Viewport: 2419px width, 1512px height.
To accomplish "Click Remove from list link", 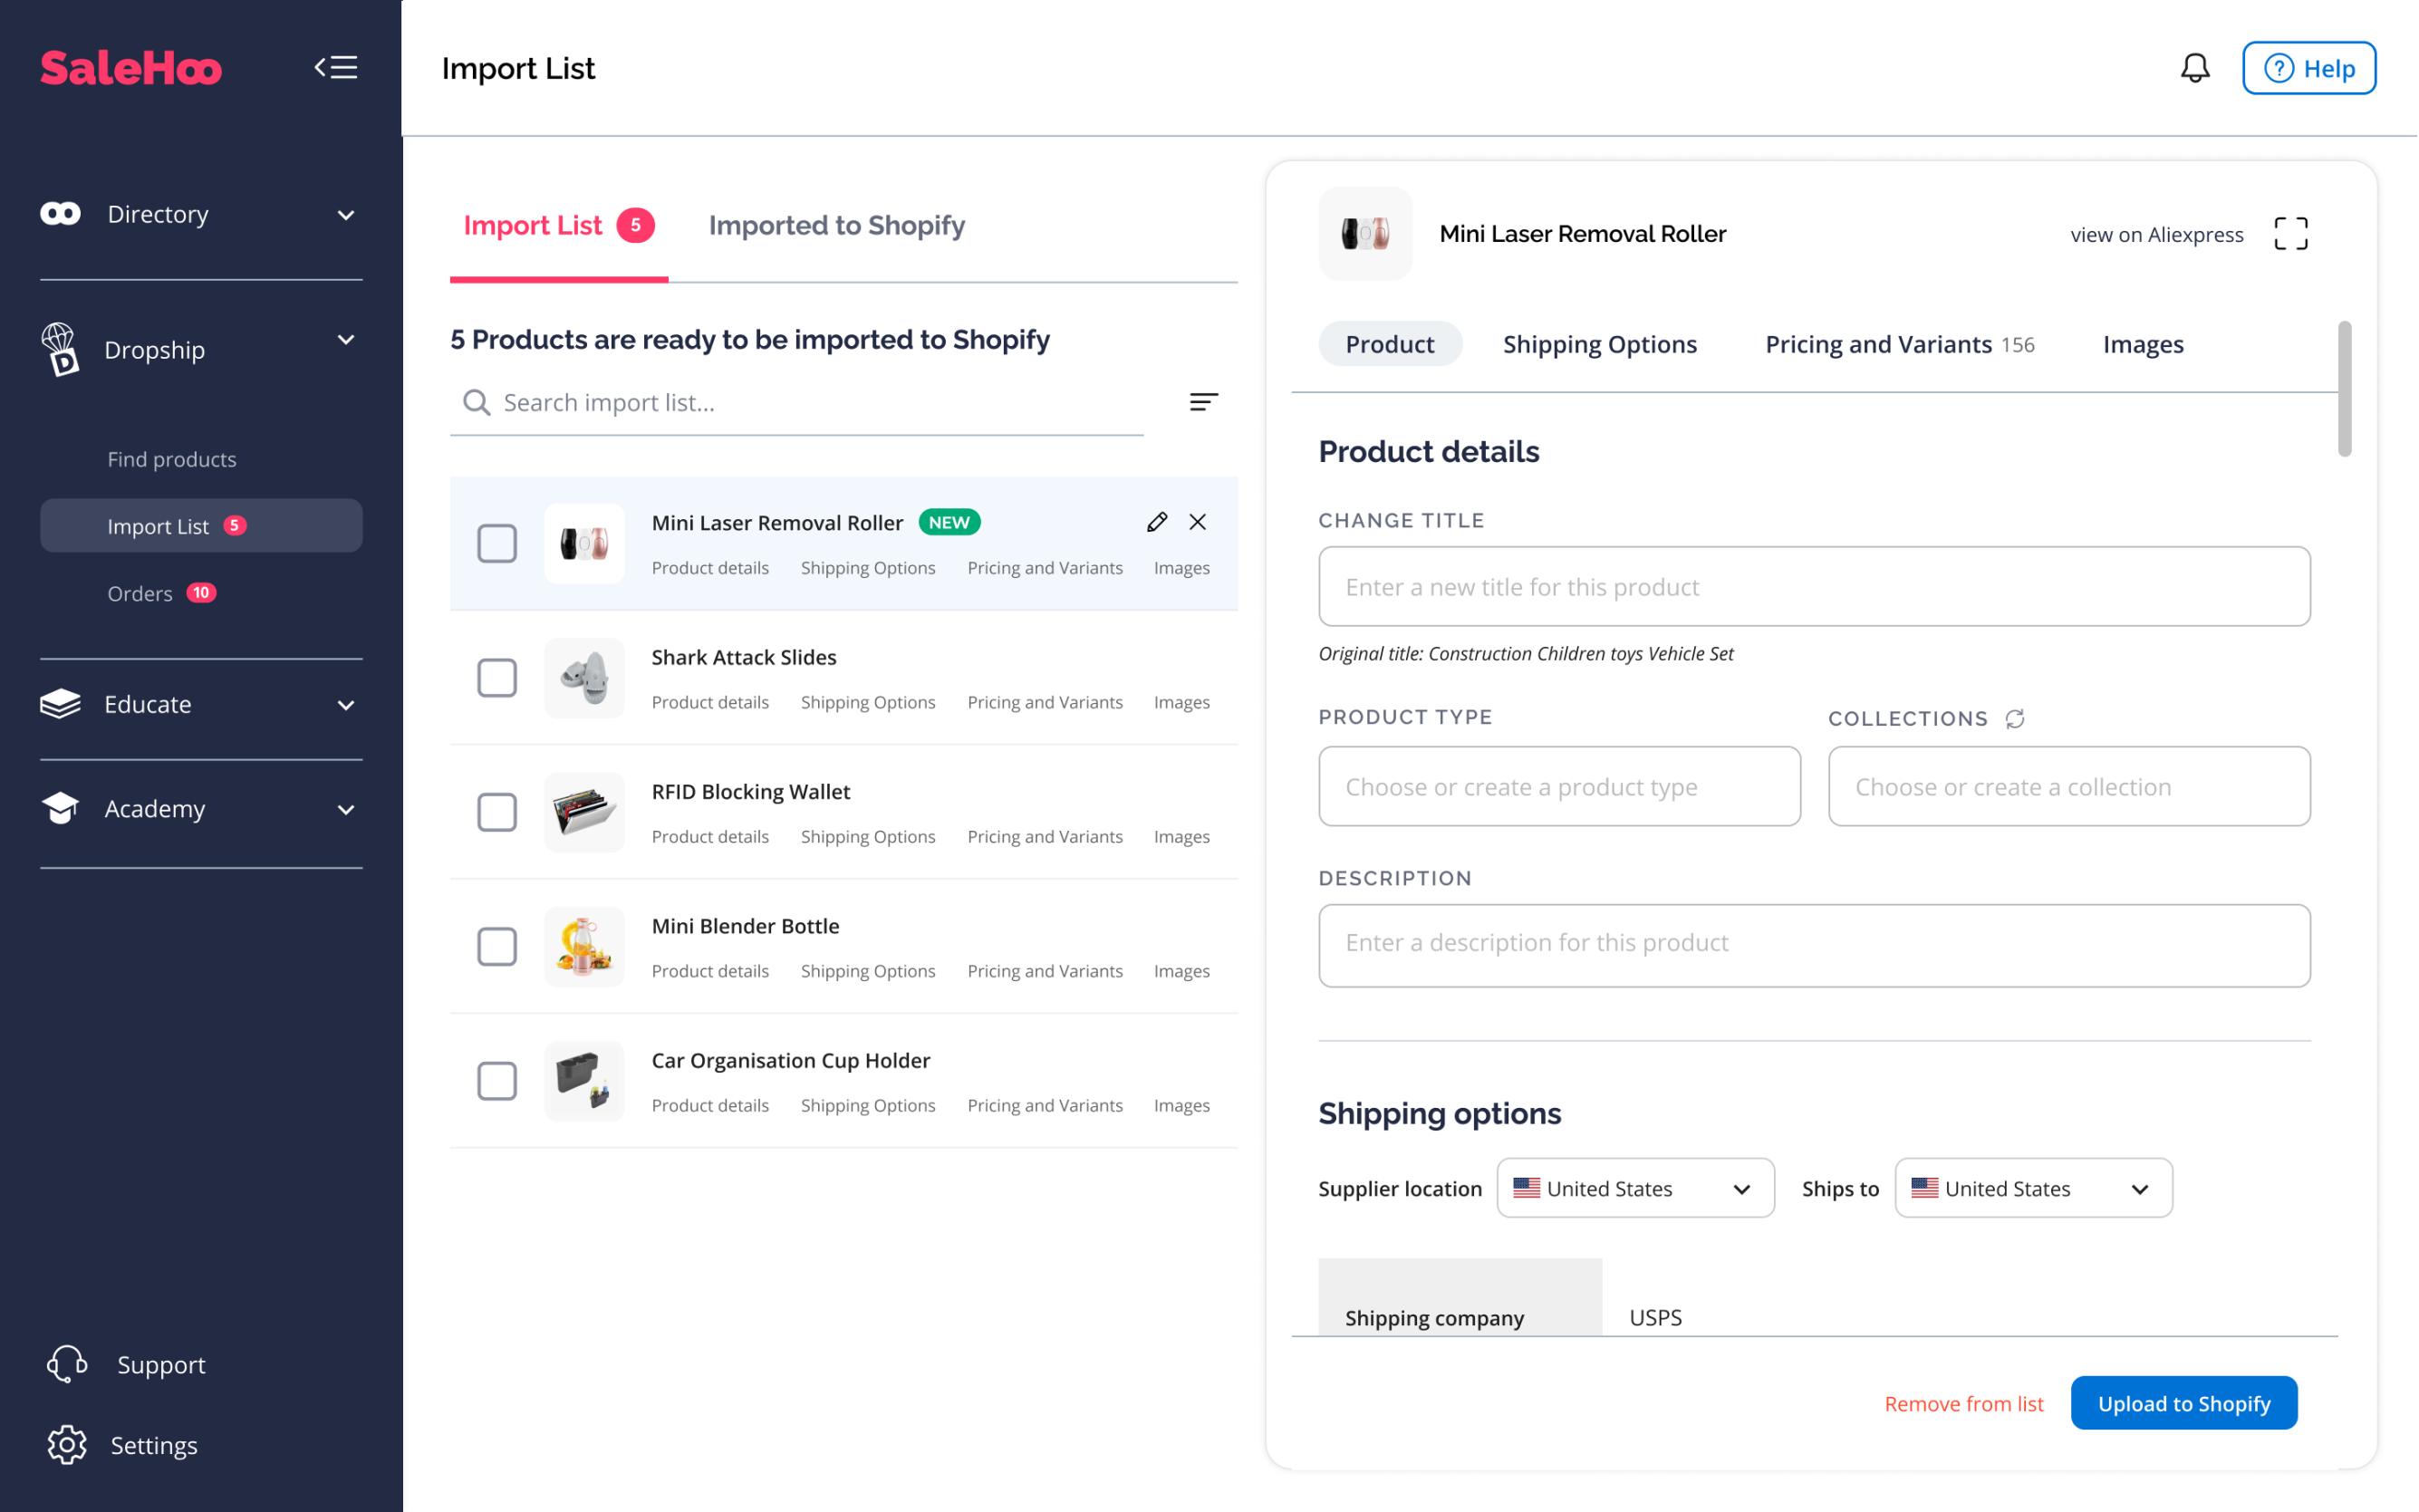I will coord(1963,1403).
